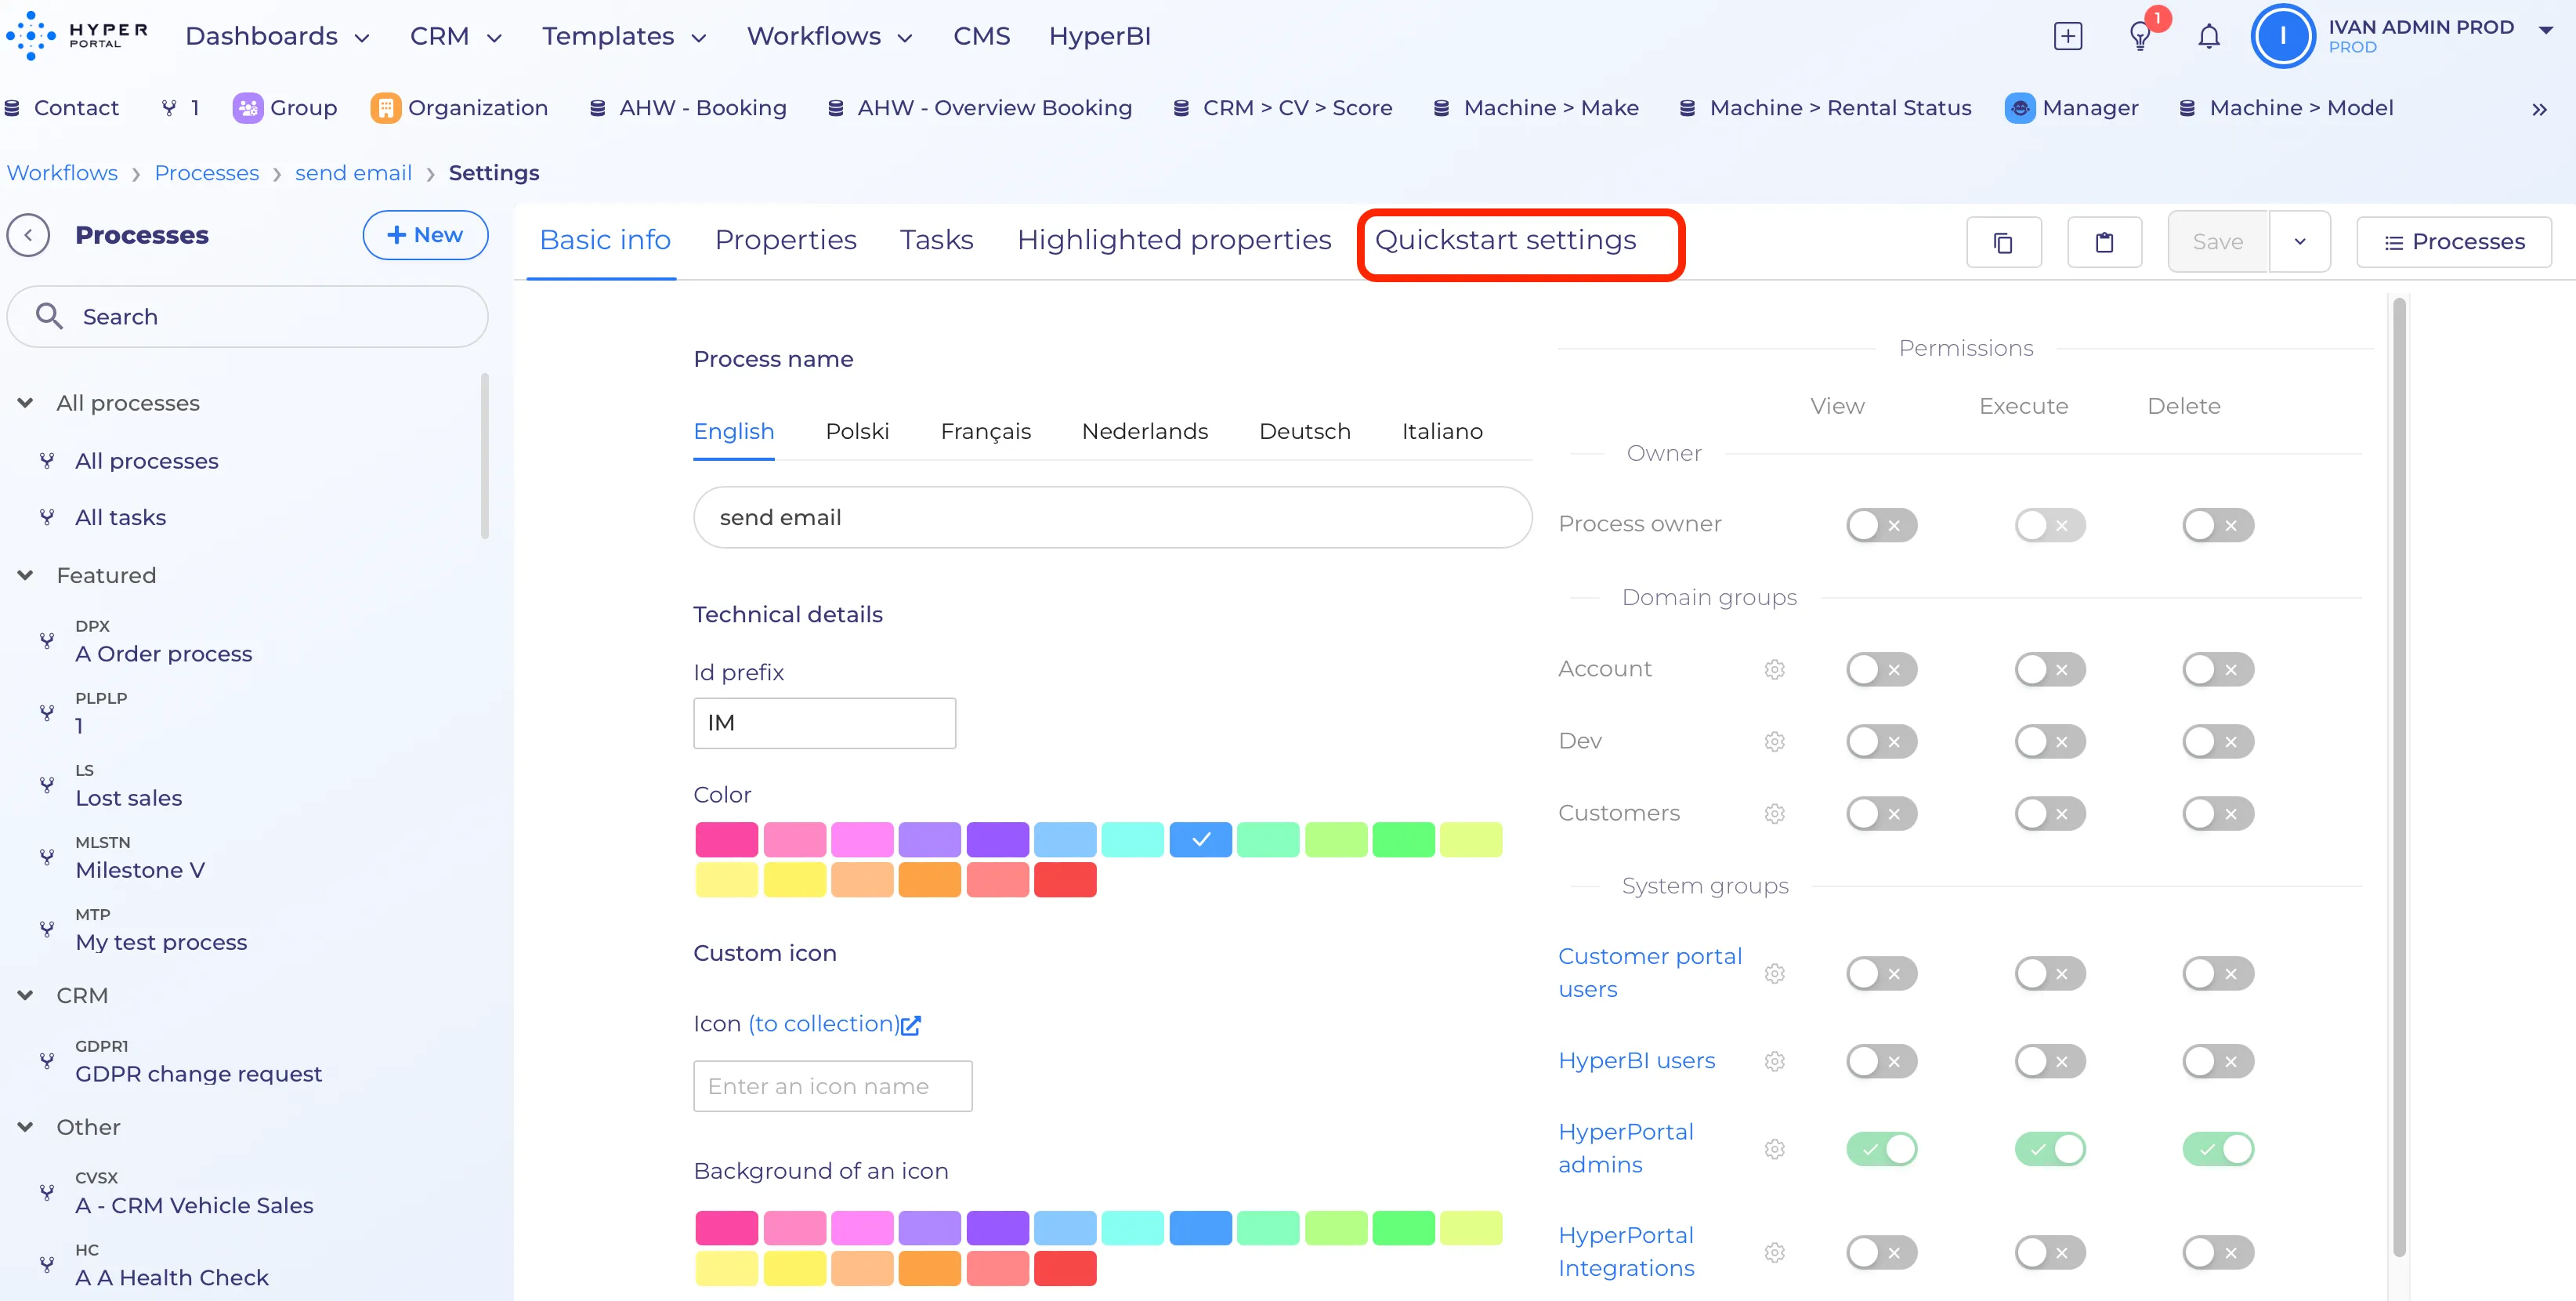
Task: Open Account group settings gear
Action: [x=1774, y=669]
